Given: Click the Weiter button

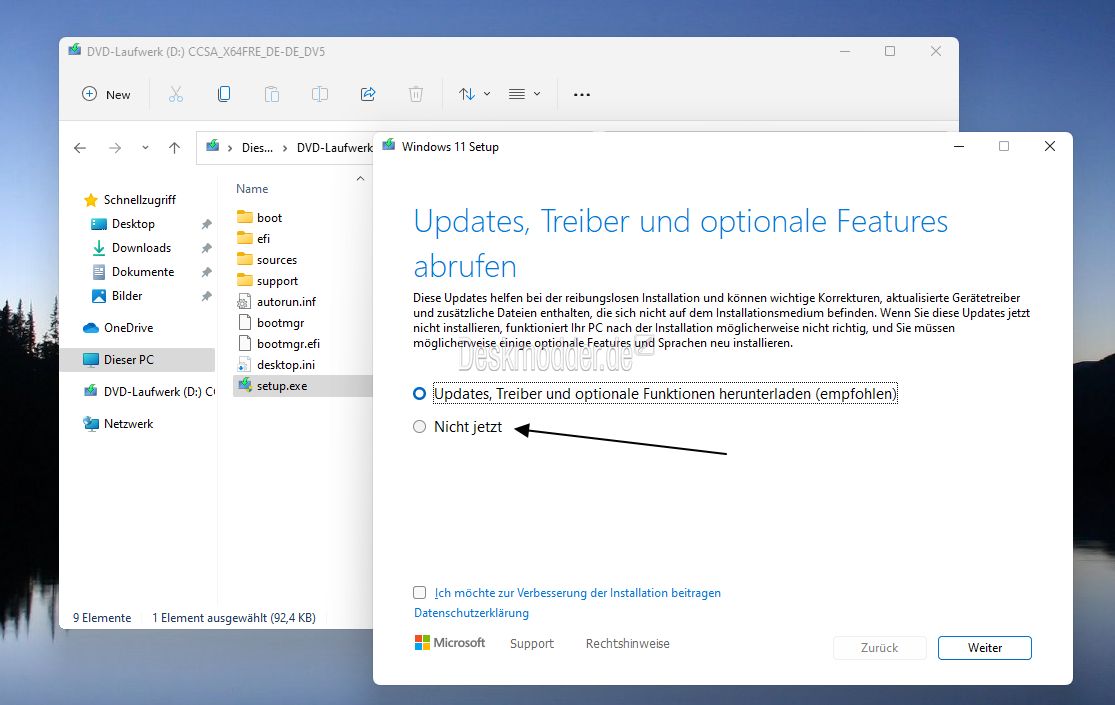Looking at the screenshot, I should click(985, 648).
